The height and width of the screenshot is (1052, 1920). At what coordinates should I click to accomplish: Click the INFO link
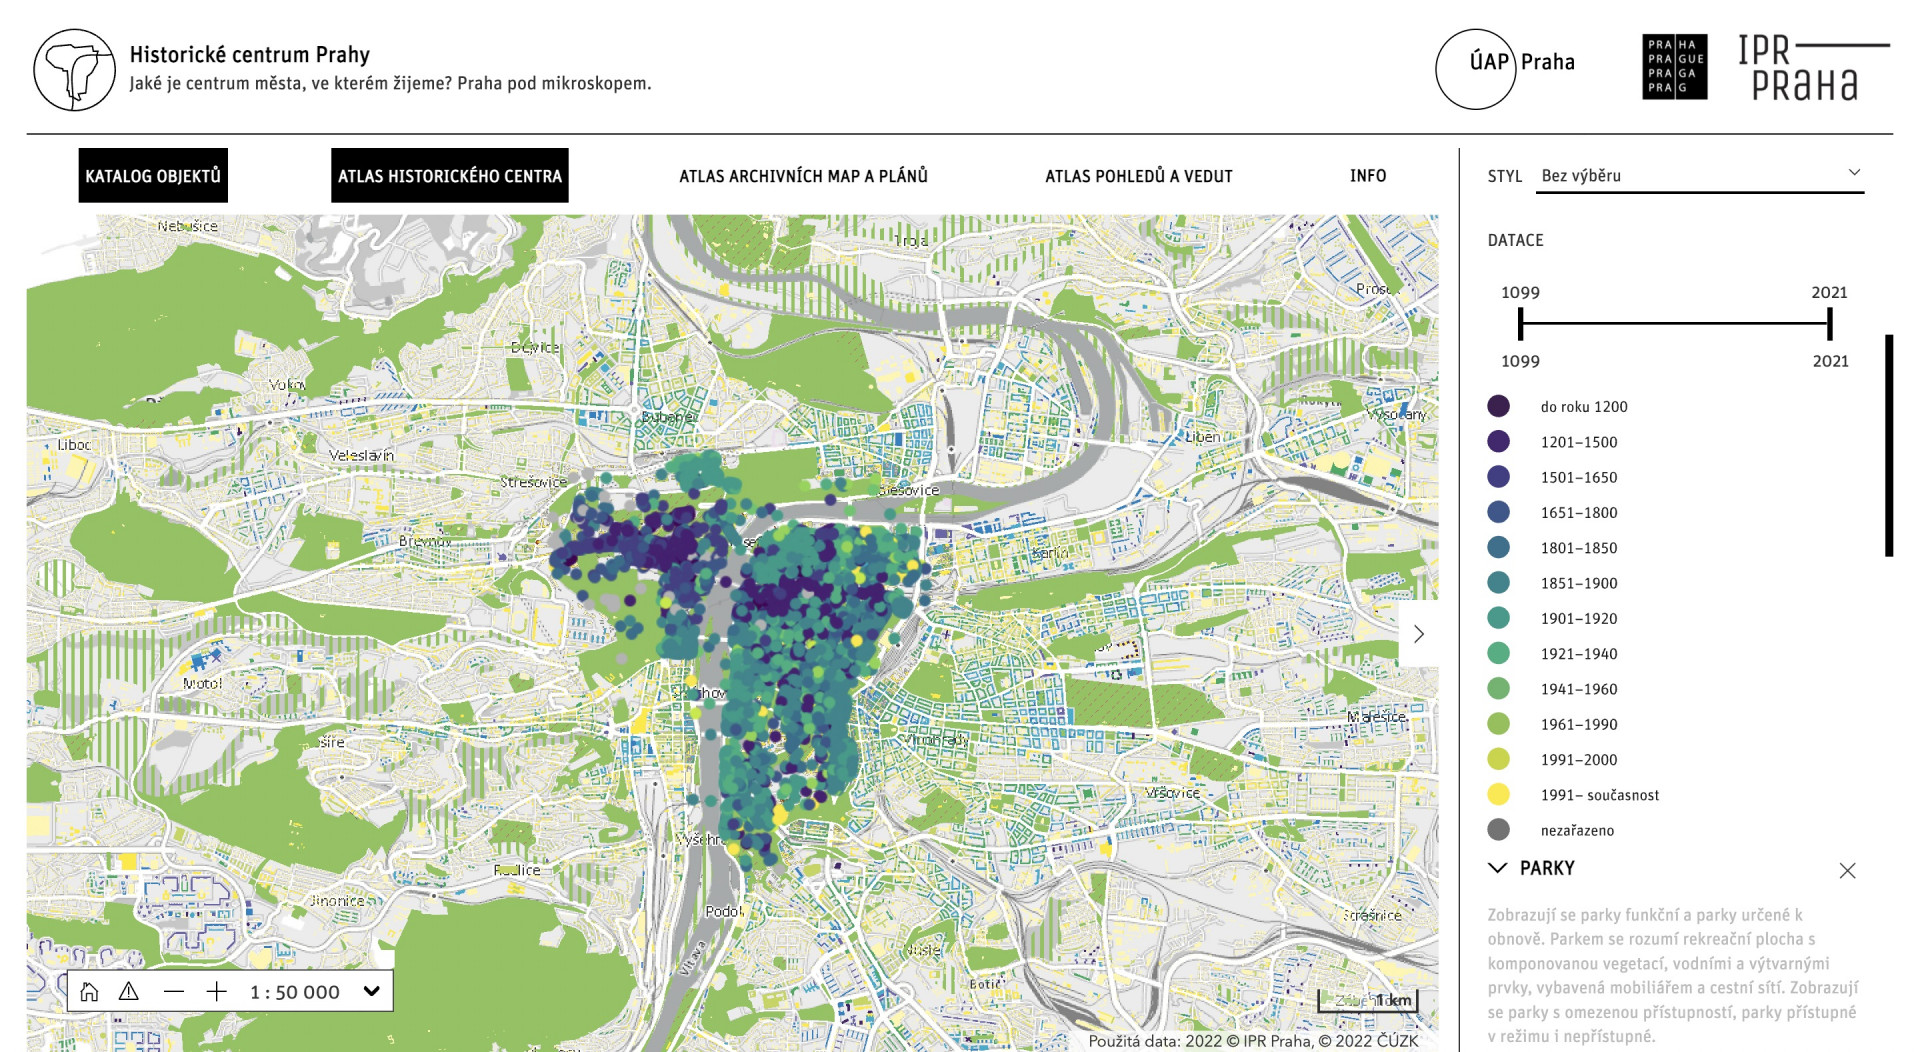[x=1367, y=176]
